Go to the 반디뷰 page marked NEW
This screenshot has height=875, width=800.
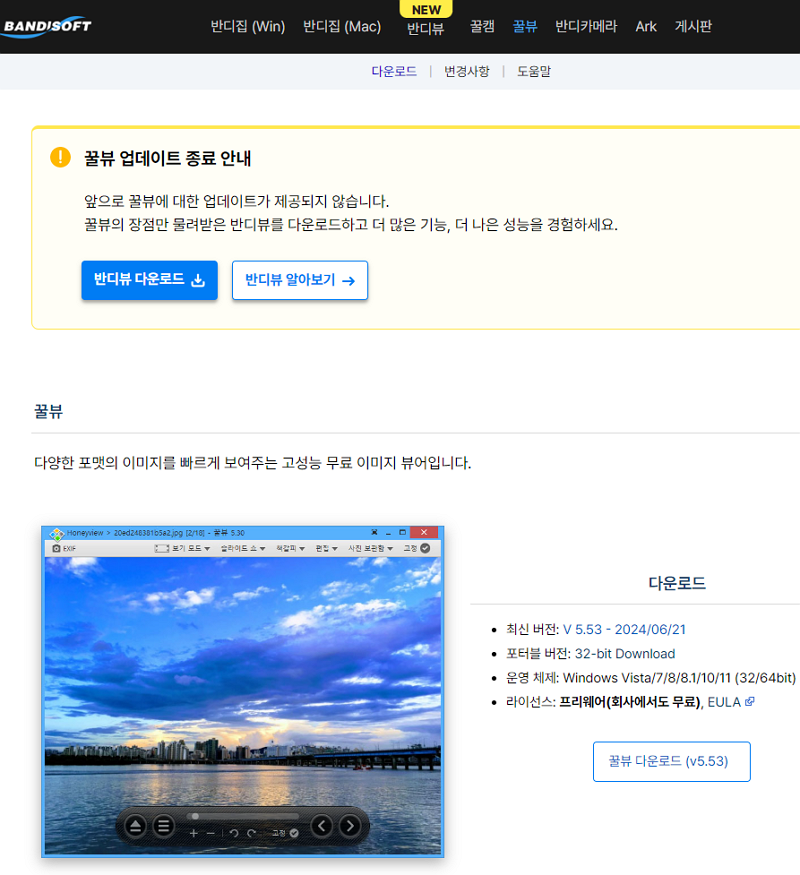426,28
